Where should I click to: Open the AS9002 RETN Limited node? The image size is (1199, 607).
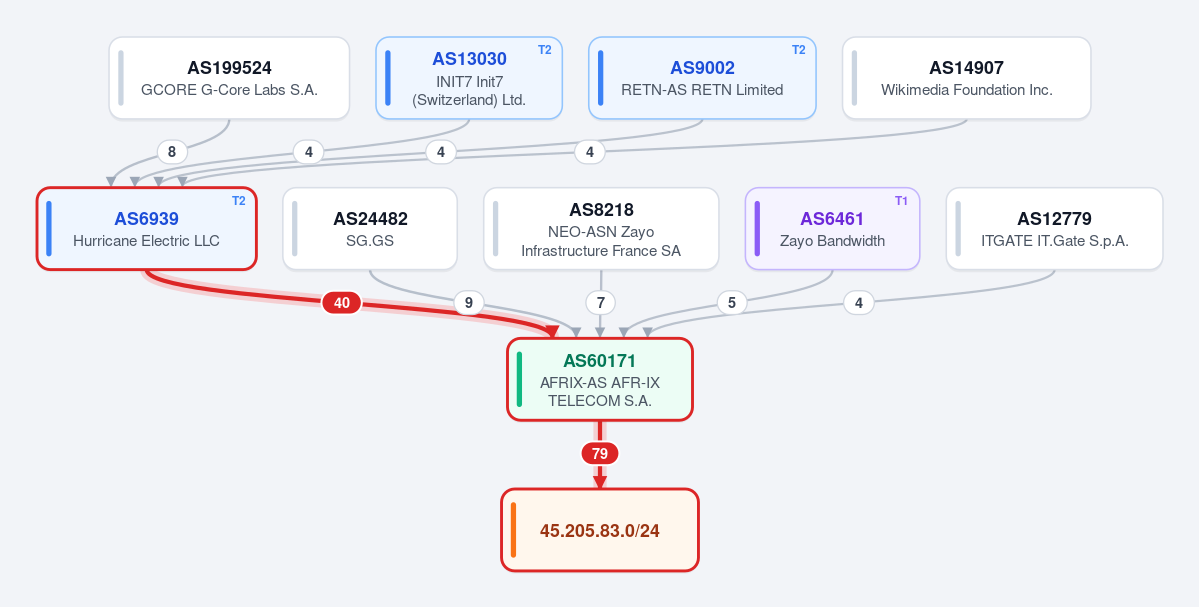702,78
